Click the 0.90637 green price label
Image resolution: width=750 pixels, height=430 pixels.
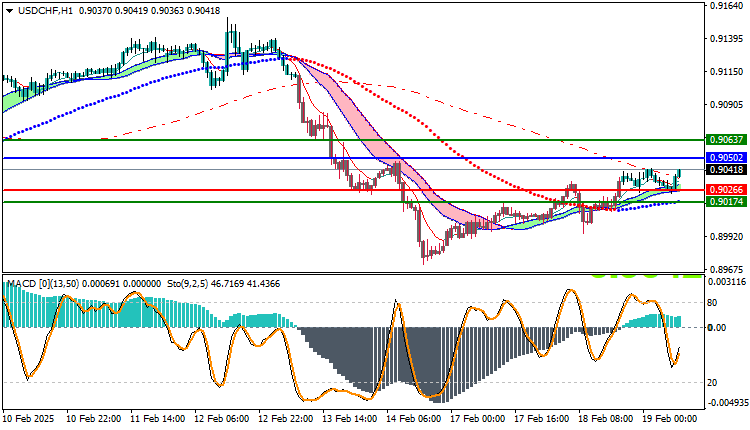click(x=726, y=140)
